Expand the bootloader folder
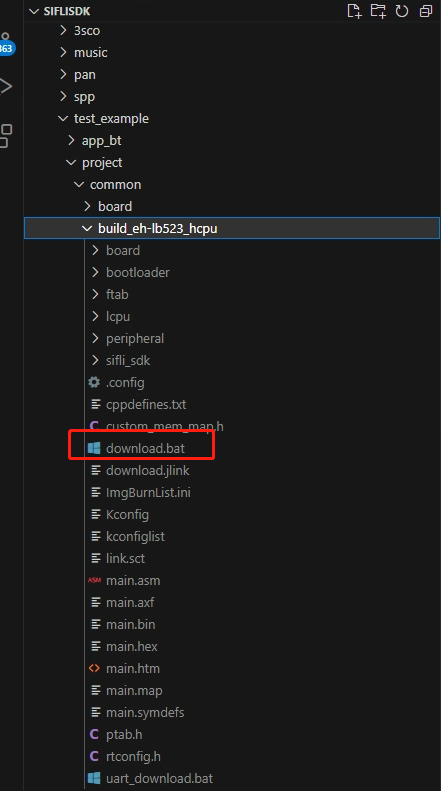This screenshot has width=441, height=791. coord(137,272)
